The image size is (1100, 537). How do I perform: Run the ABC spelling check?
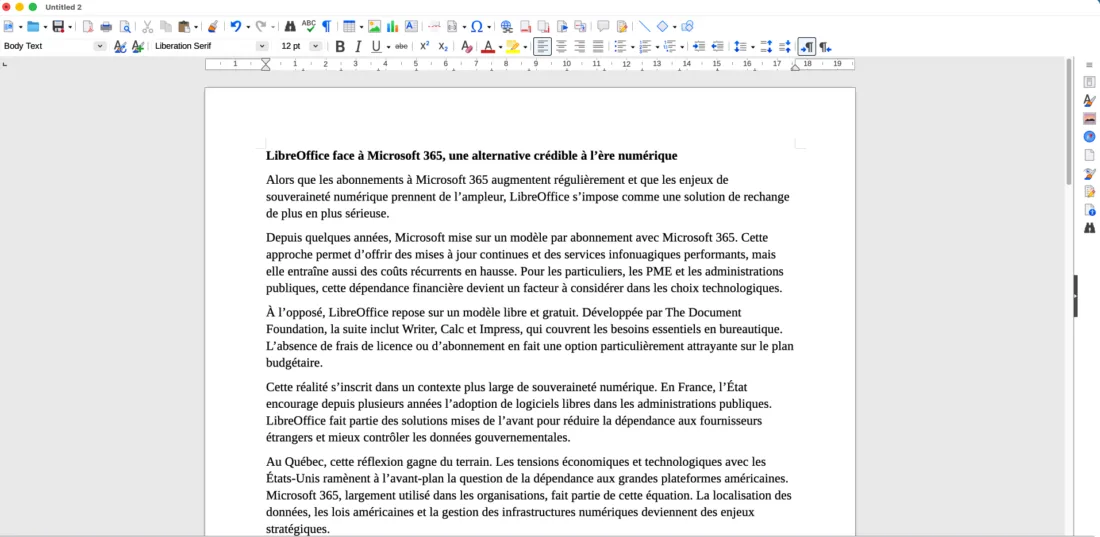pos(309,27)
